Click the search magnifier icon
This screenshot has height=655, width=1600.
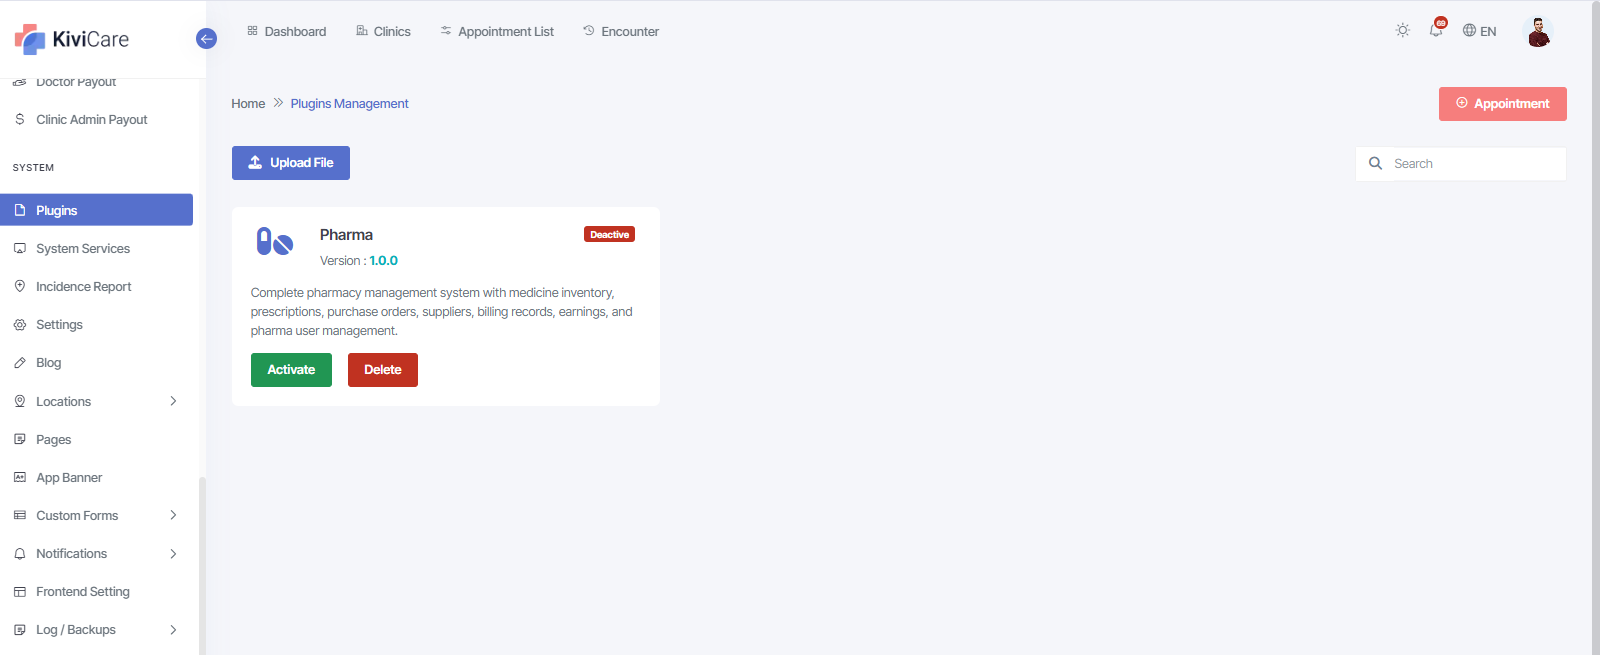click(x=1375, y=164)
